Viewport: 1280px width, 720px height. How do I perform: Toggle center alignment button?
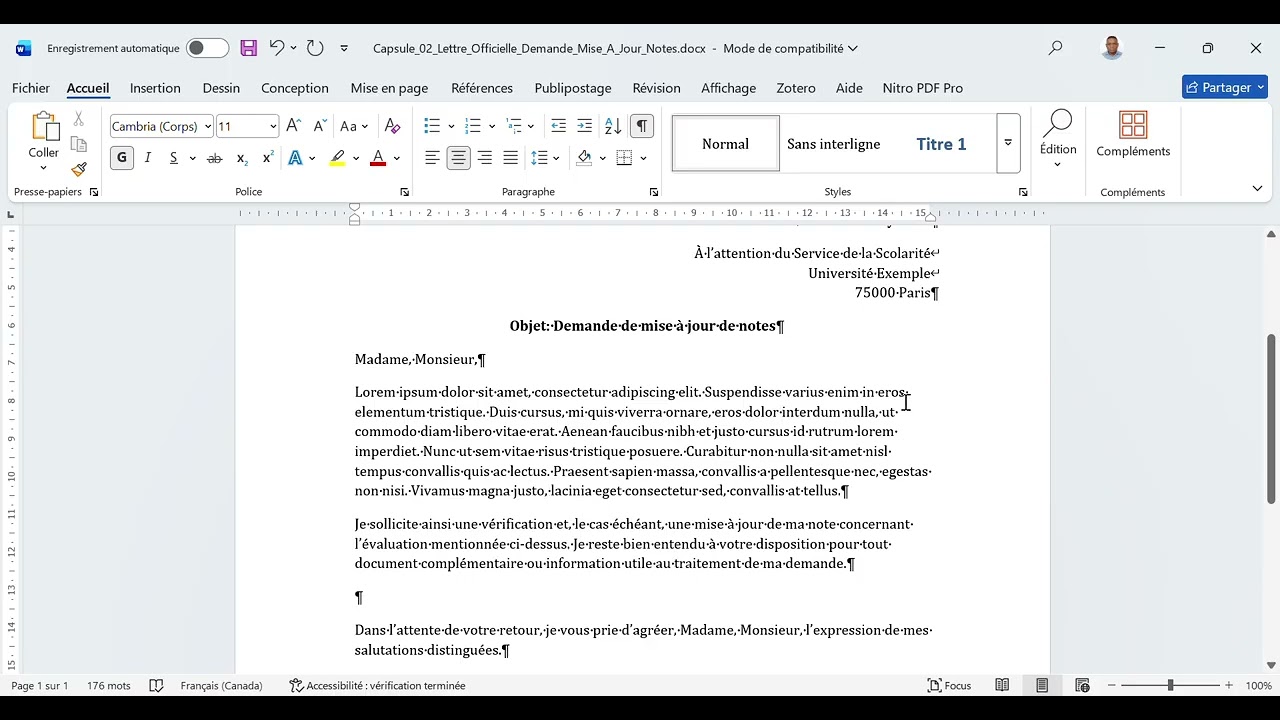click(459, 158)
